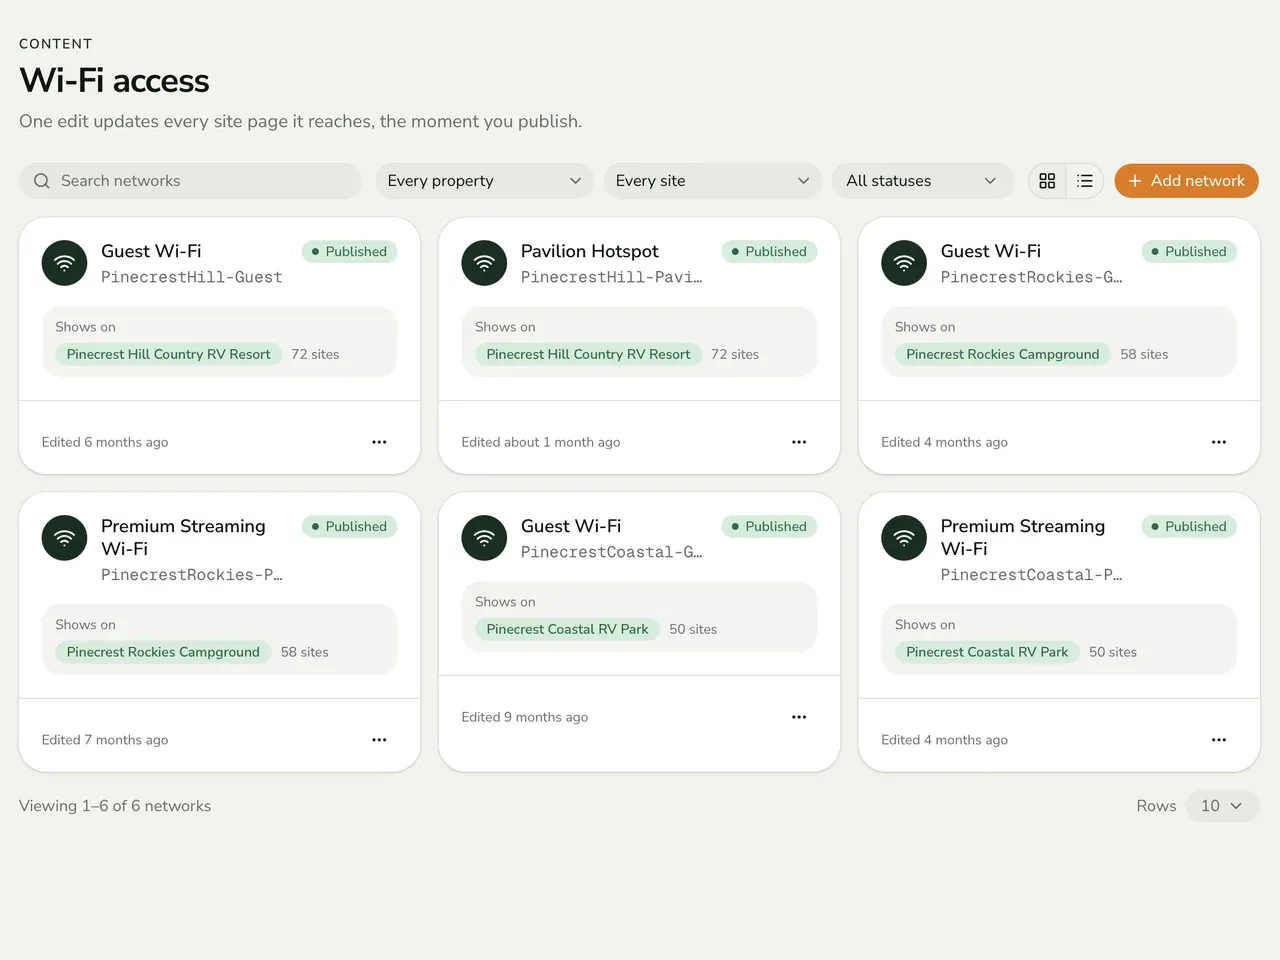Open the Every site dropdown
Screen dimensions: 1280x960
[x=712, y=181]
